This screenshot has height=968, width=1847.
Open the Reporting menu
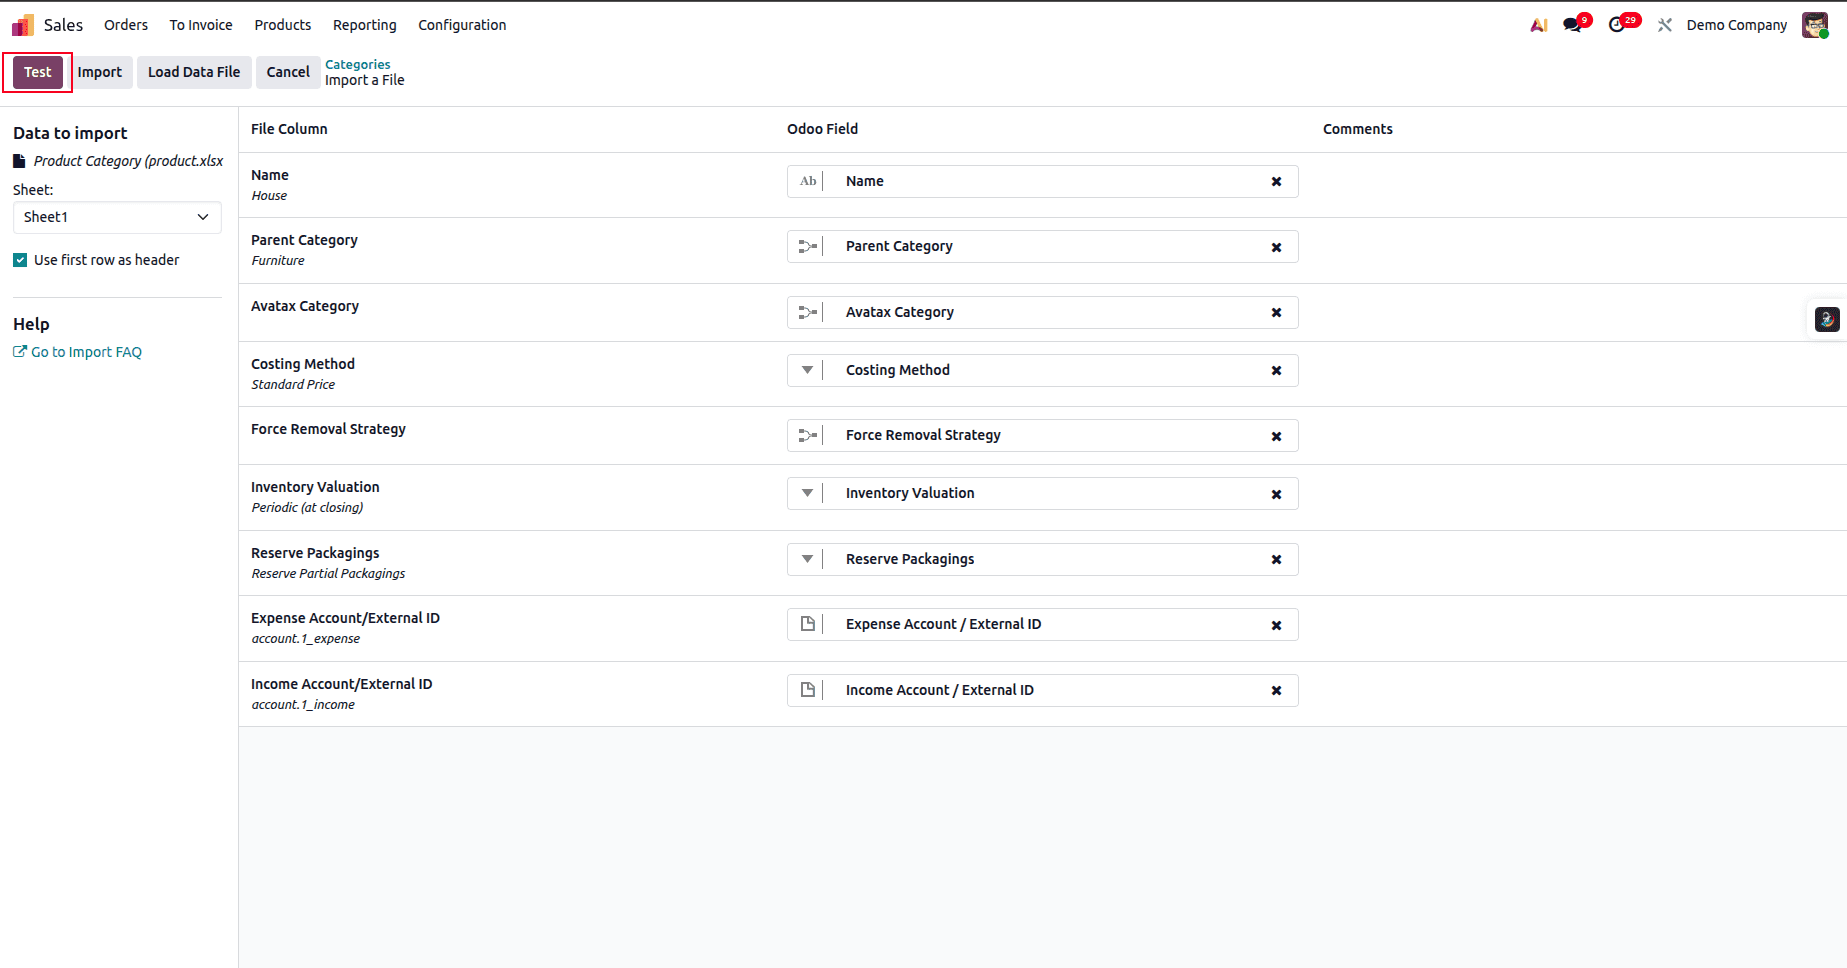coord(364,24)
